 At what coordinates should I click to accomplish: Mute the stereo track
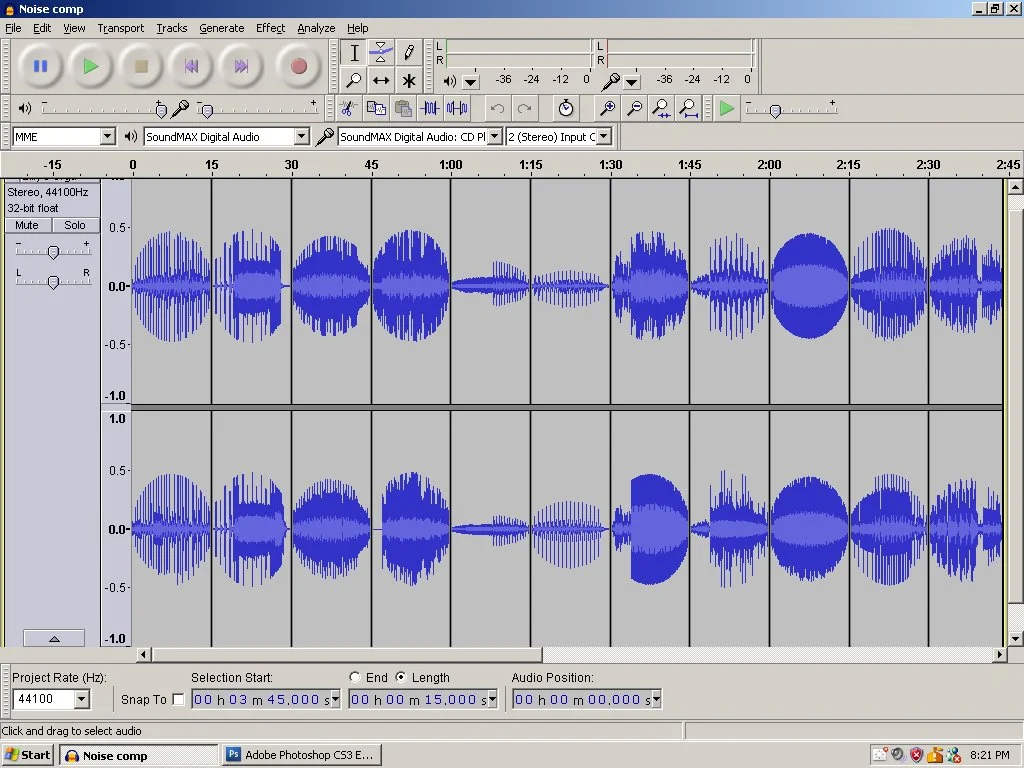pos(26,225)
